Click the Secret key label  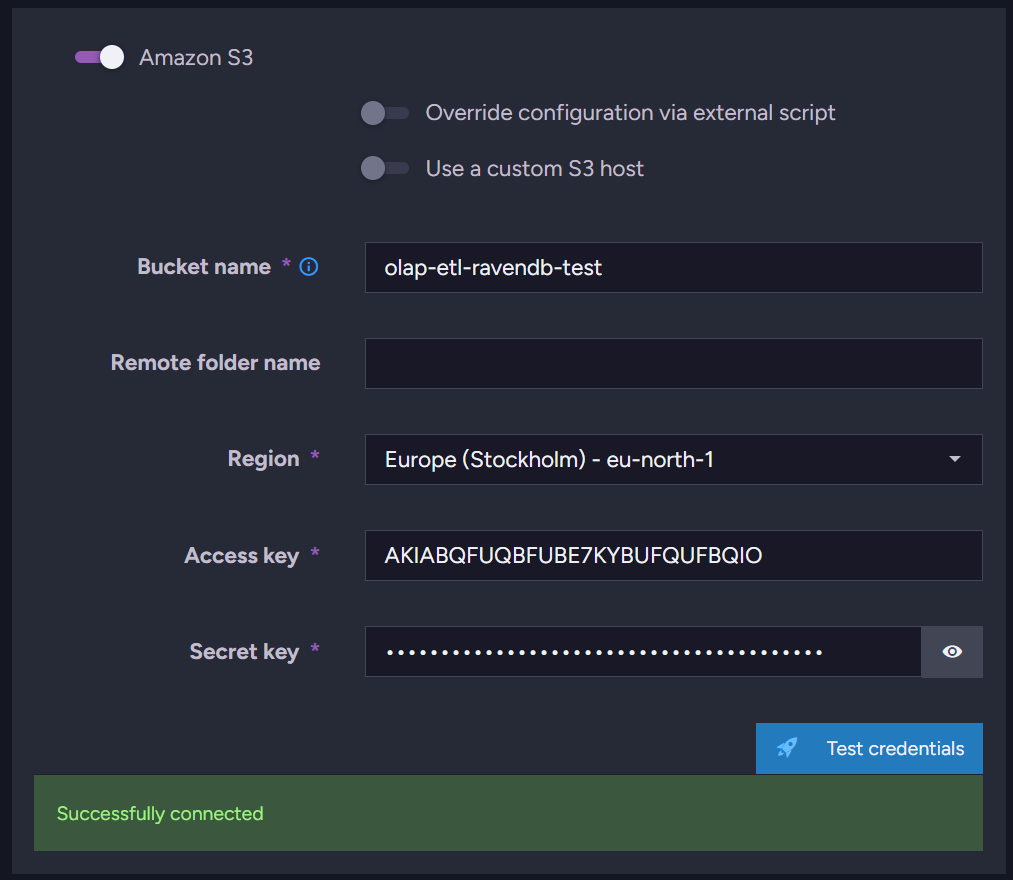(244, 651)
